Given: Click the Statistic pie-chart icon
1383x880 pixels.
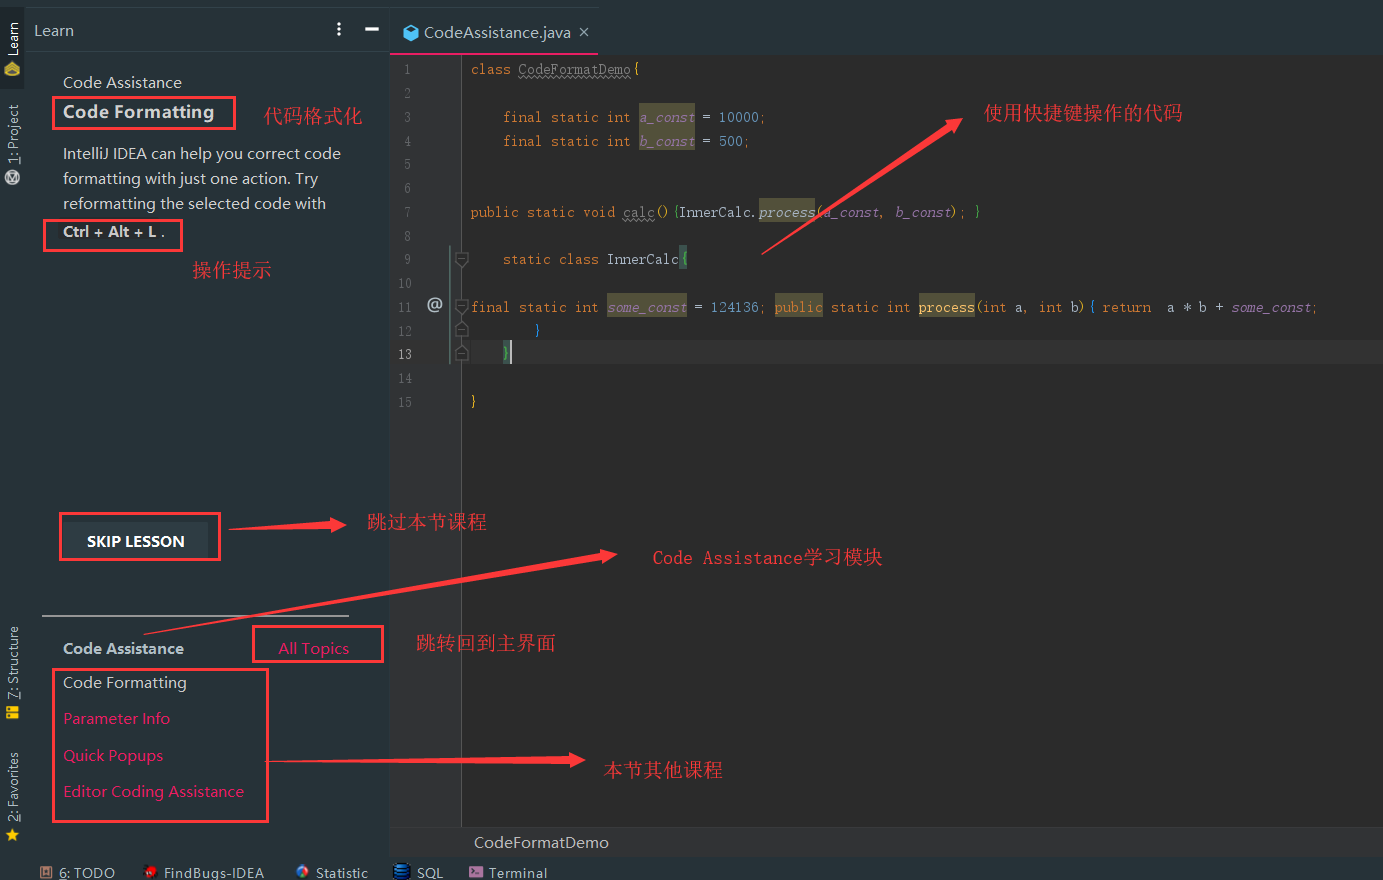Looking at the screenshot, I should click(301, 871).
